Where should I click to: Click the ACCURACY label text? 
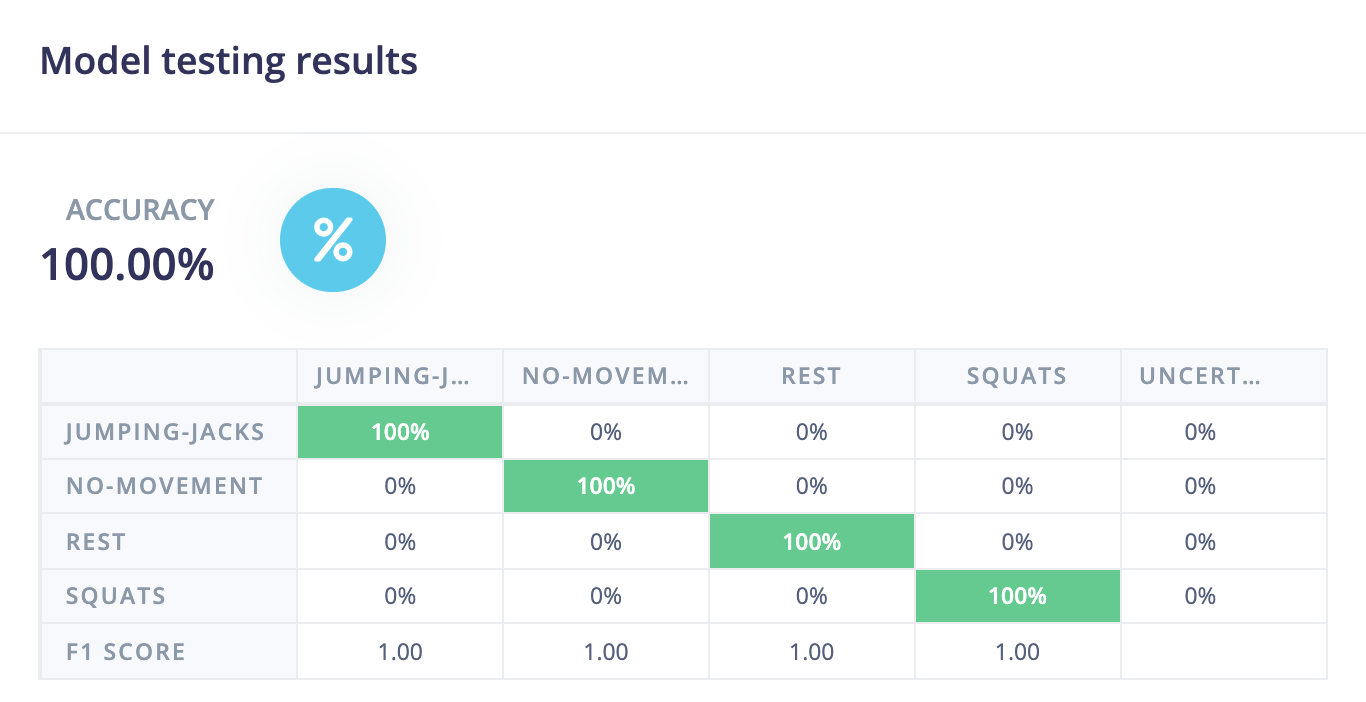pyautogui.click(x=140, y=210)
